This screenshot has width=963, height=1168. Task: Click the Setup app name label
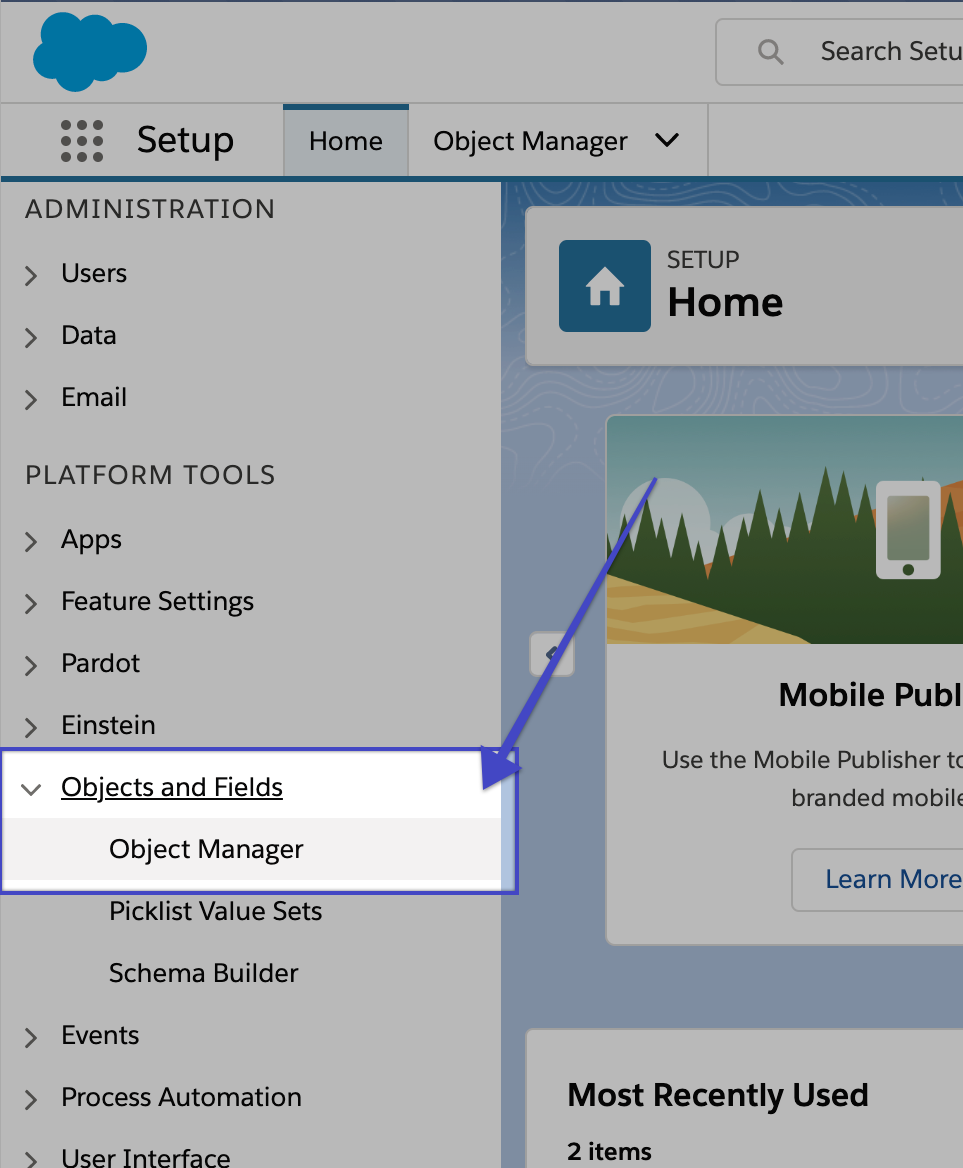point(185,140)
